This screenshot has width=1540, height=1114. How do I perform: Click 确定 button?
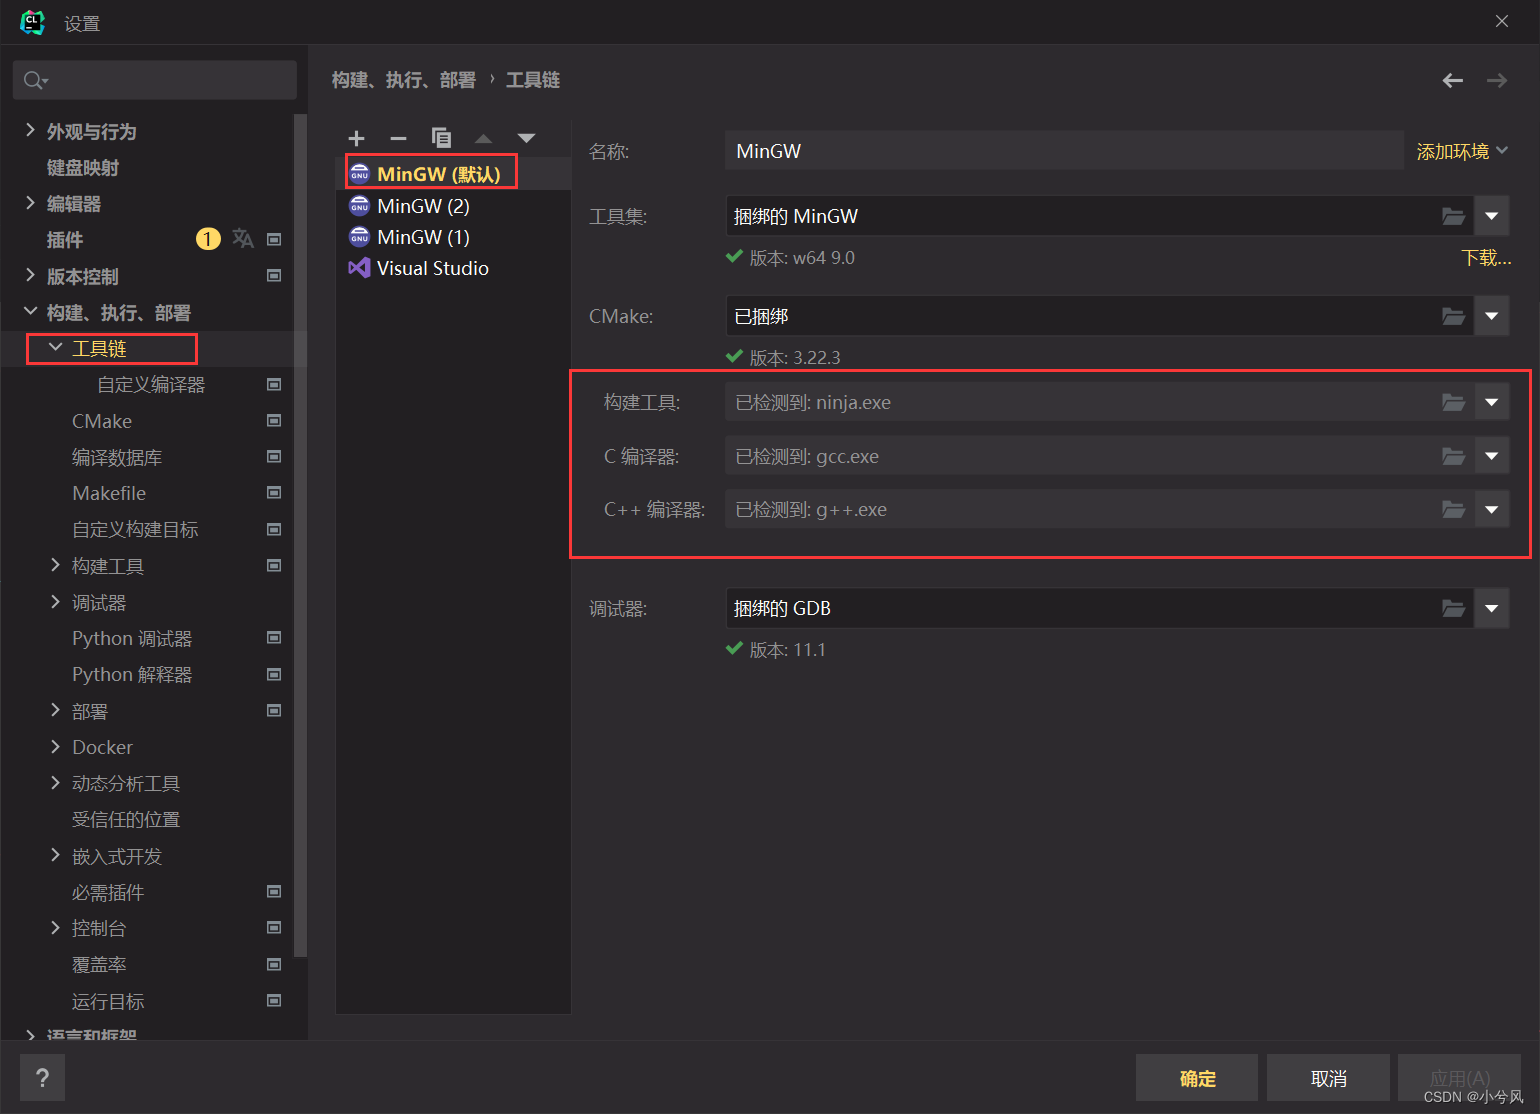(1197, 1078)
